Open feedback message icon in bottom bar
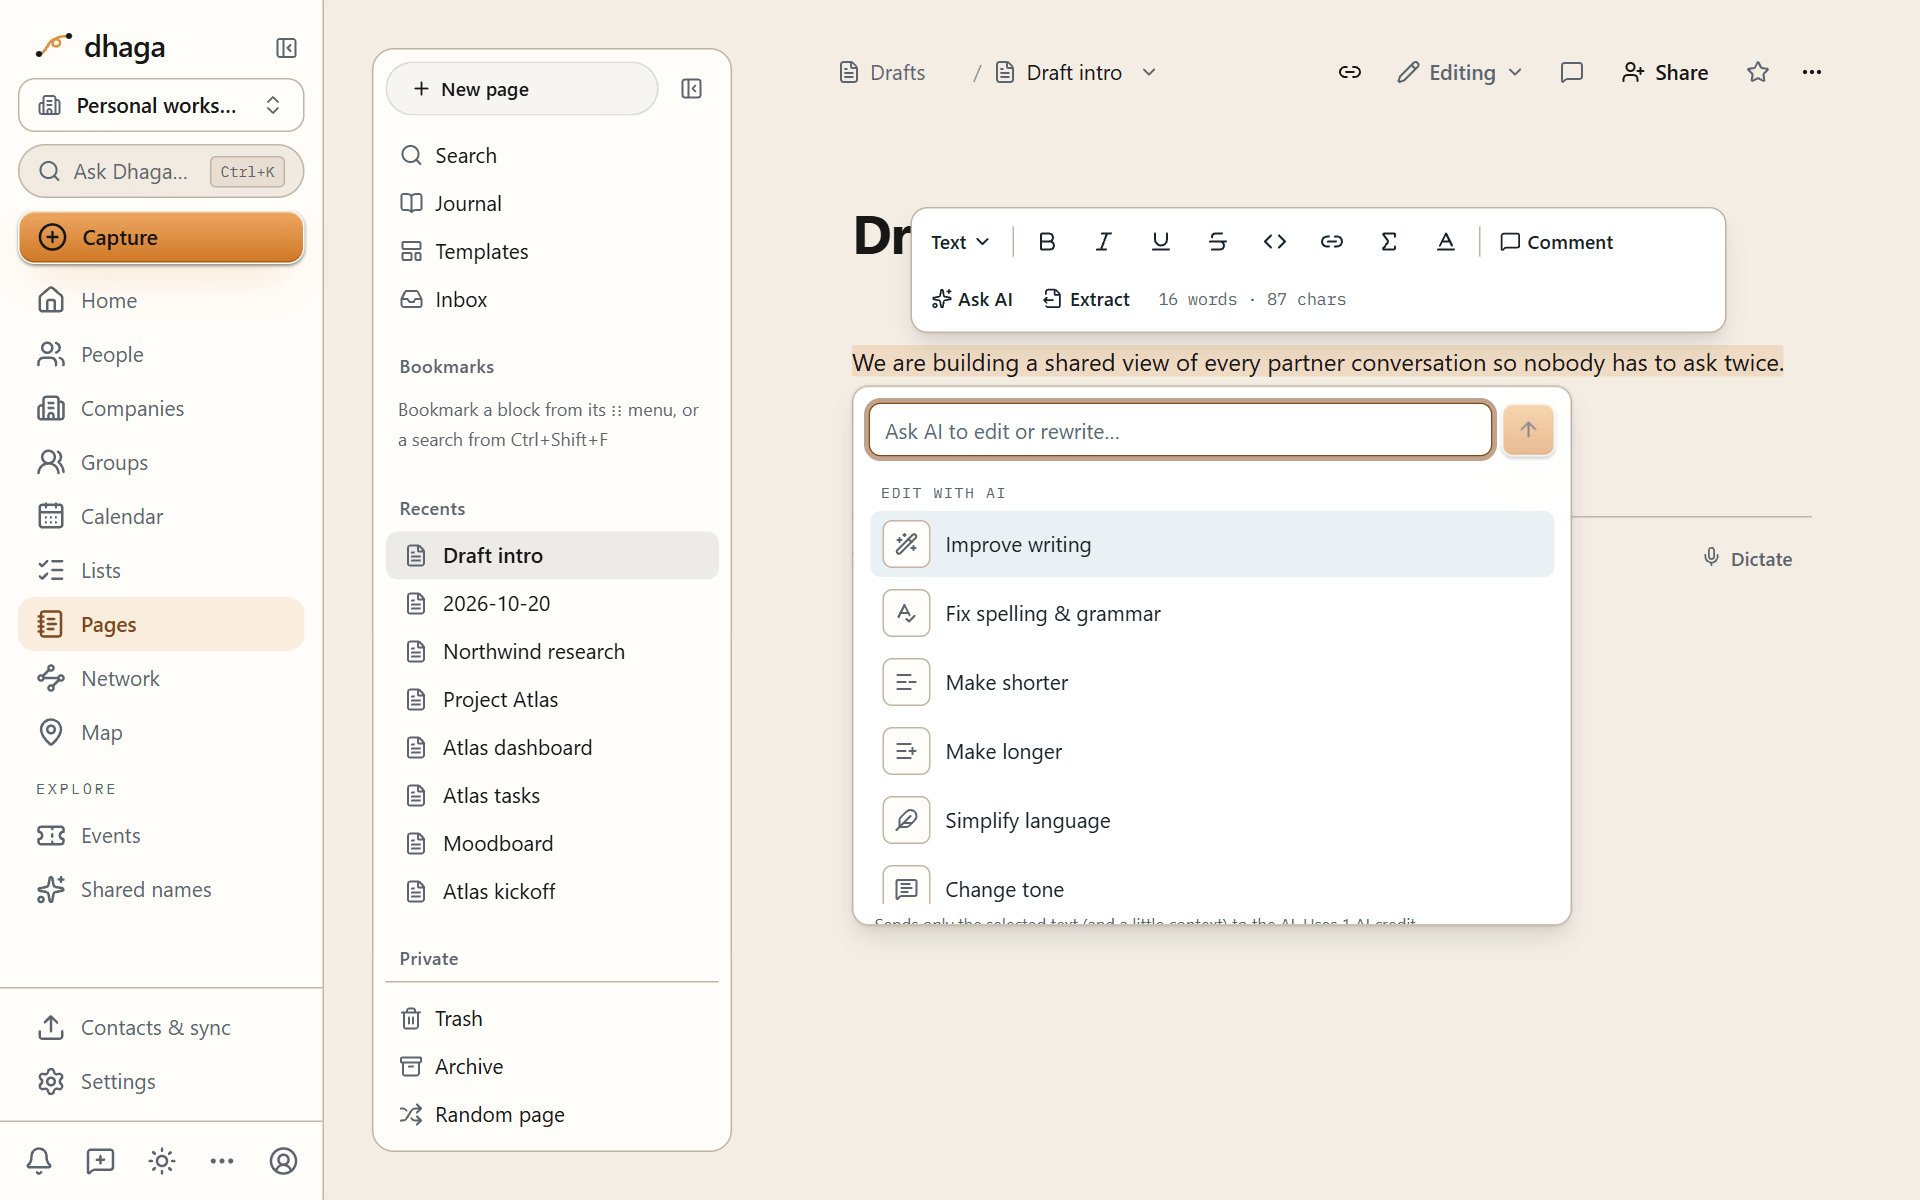Image resolution: width=1920 pixels, height=1200 pixels. tap(100, 1161)
